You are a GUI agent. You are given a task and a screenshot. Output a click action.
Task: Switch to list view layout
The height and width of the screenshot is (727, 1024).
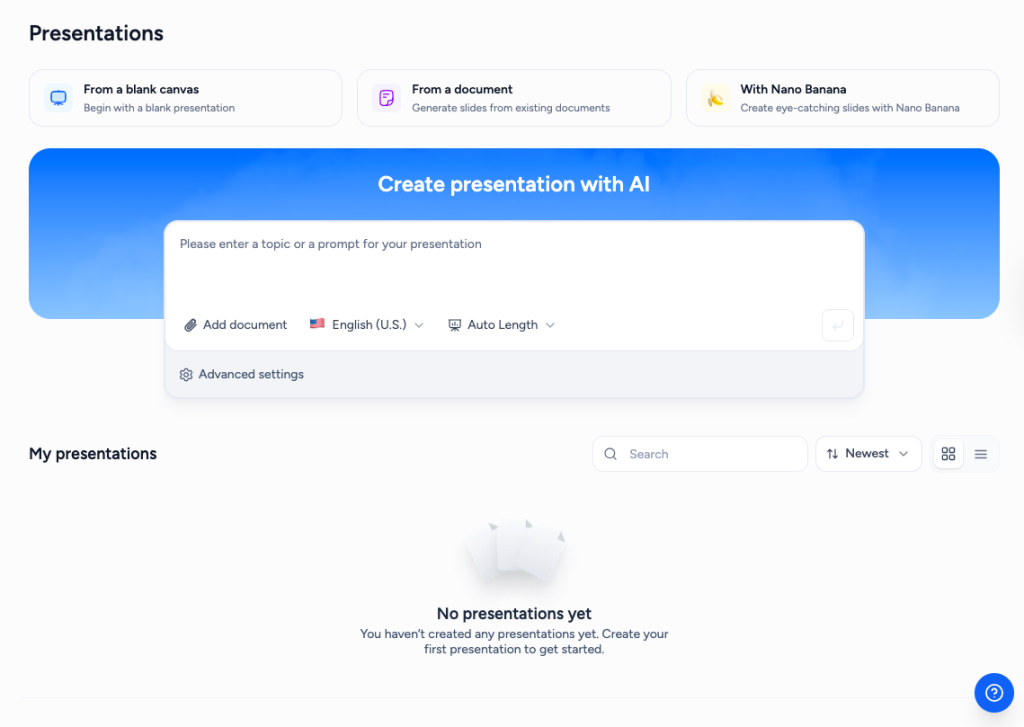[981, 454]
